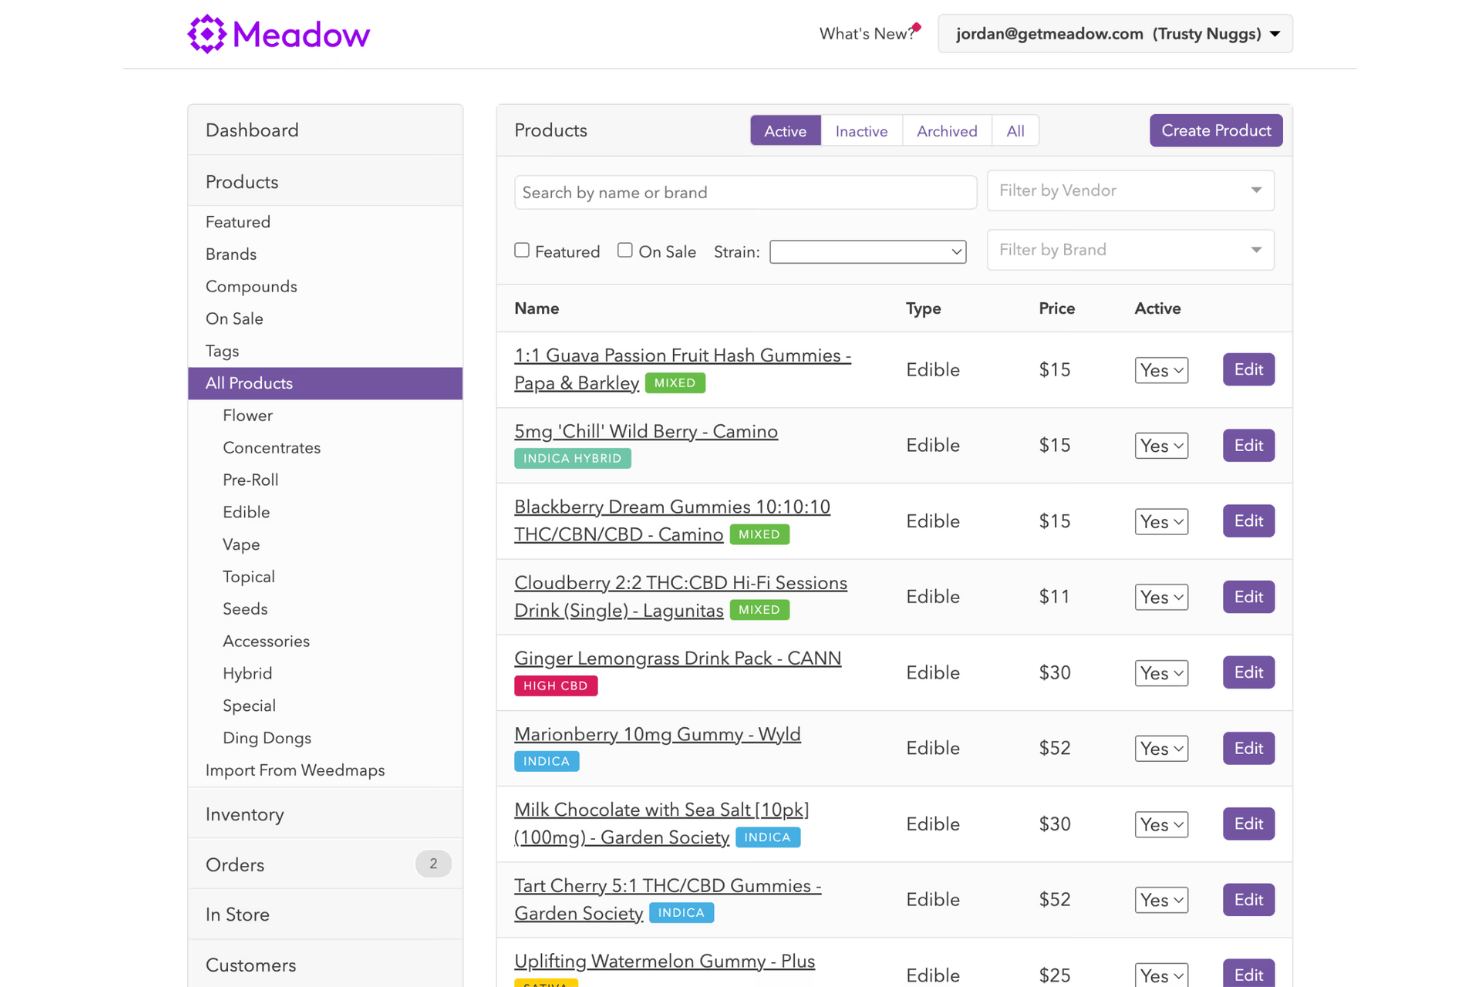Switch to the All products tab
The width and height of the screenshot is (1480, 987).
tap(1015, 131)
